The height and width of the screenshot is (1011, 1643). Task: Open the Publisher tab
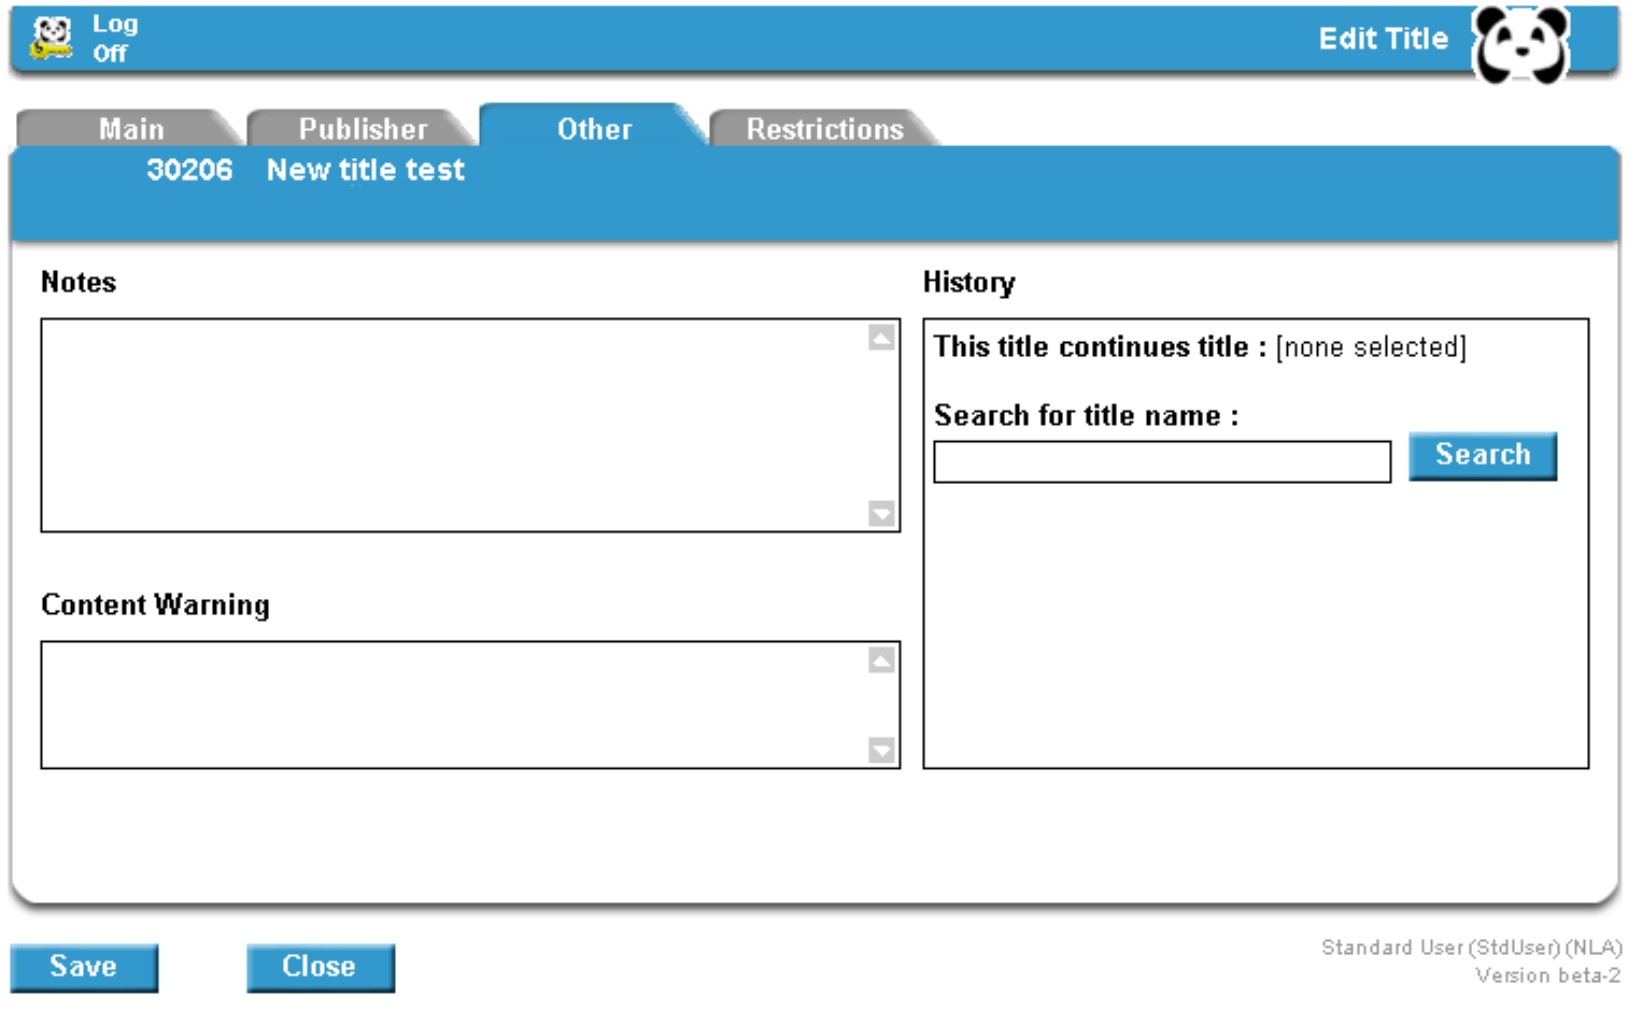(362, 129)
